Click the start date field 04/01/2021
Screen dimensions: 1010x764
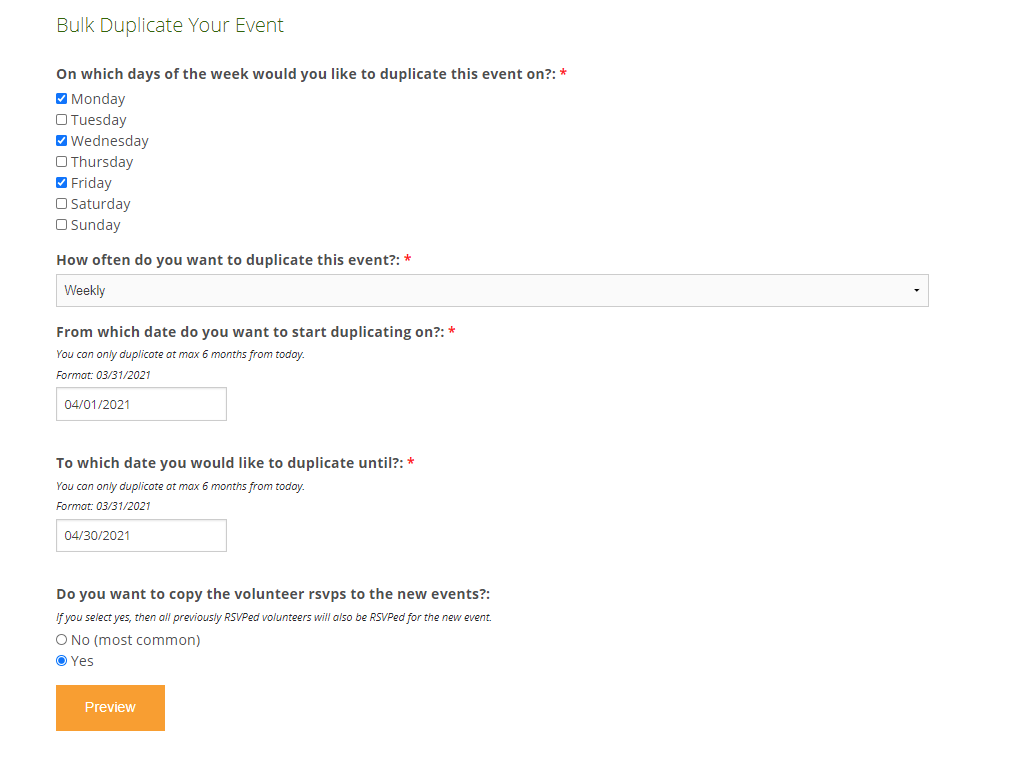tap(141, 405)
